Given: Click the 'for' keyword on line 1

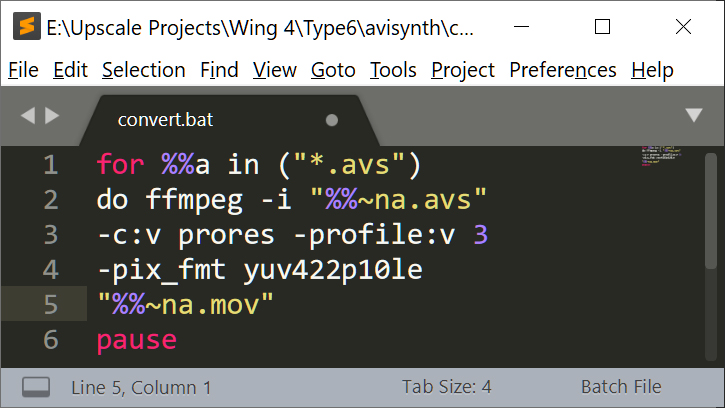Looking at the screenshot, I should [121, 164].
